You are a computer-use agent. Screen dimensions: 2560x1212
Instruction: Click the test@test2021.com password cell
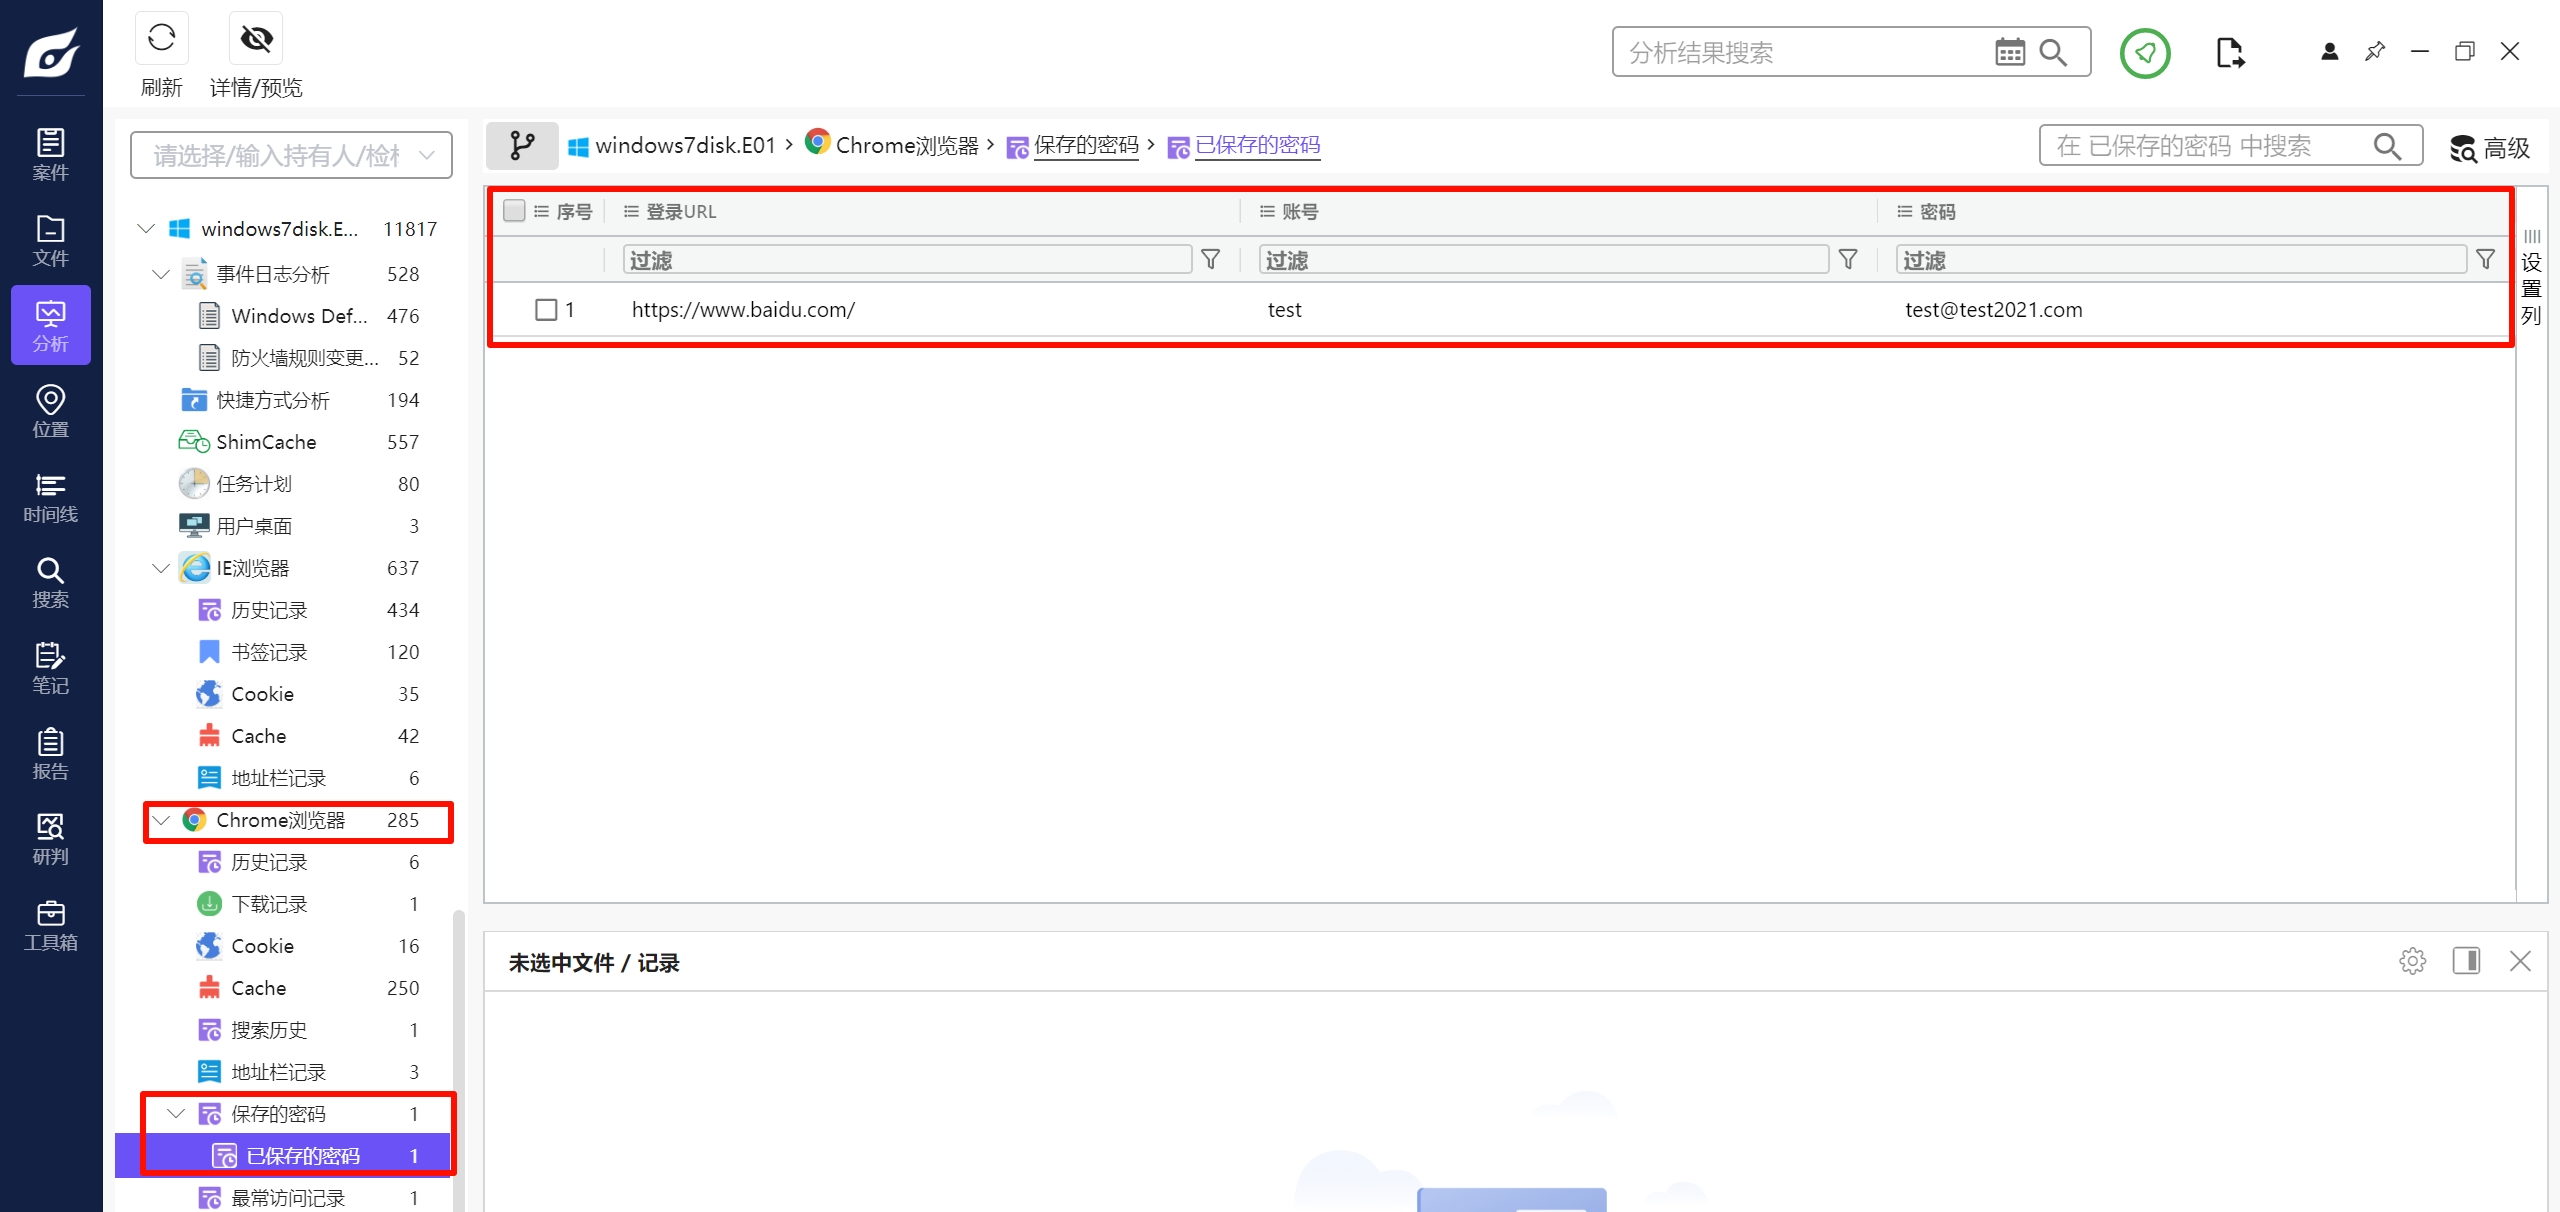point(1993,310)
